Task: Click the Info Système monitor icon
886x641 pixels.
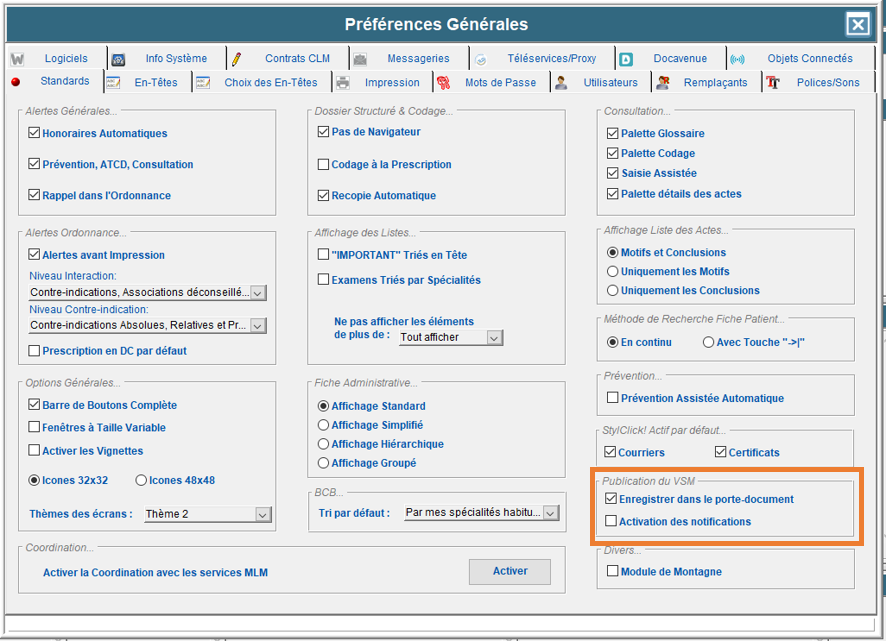Action: [x=118, y=59]
